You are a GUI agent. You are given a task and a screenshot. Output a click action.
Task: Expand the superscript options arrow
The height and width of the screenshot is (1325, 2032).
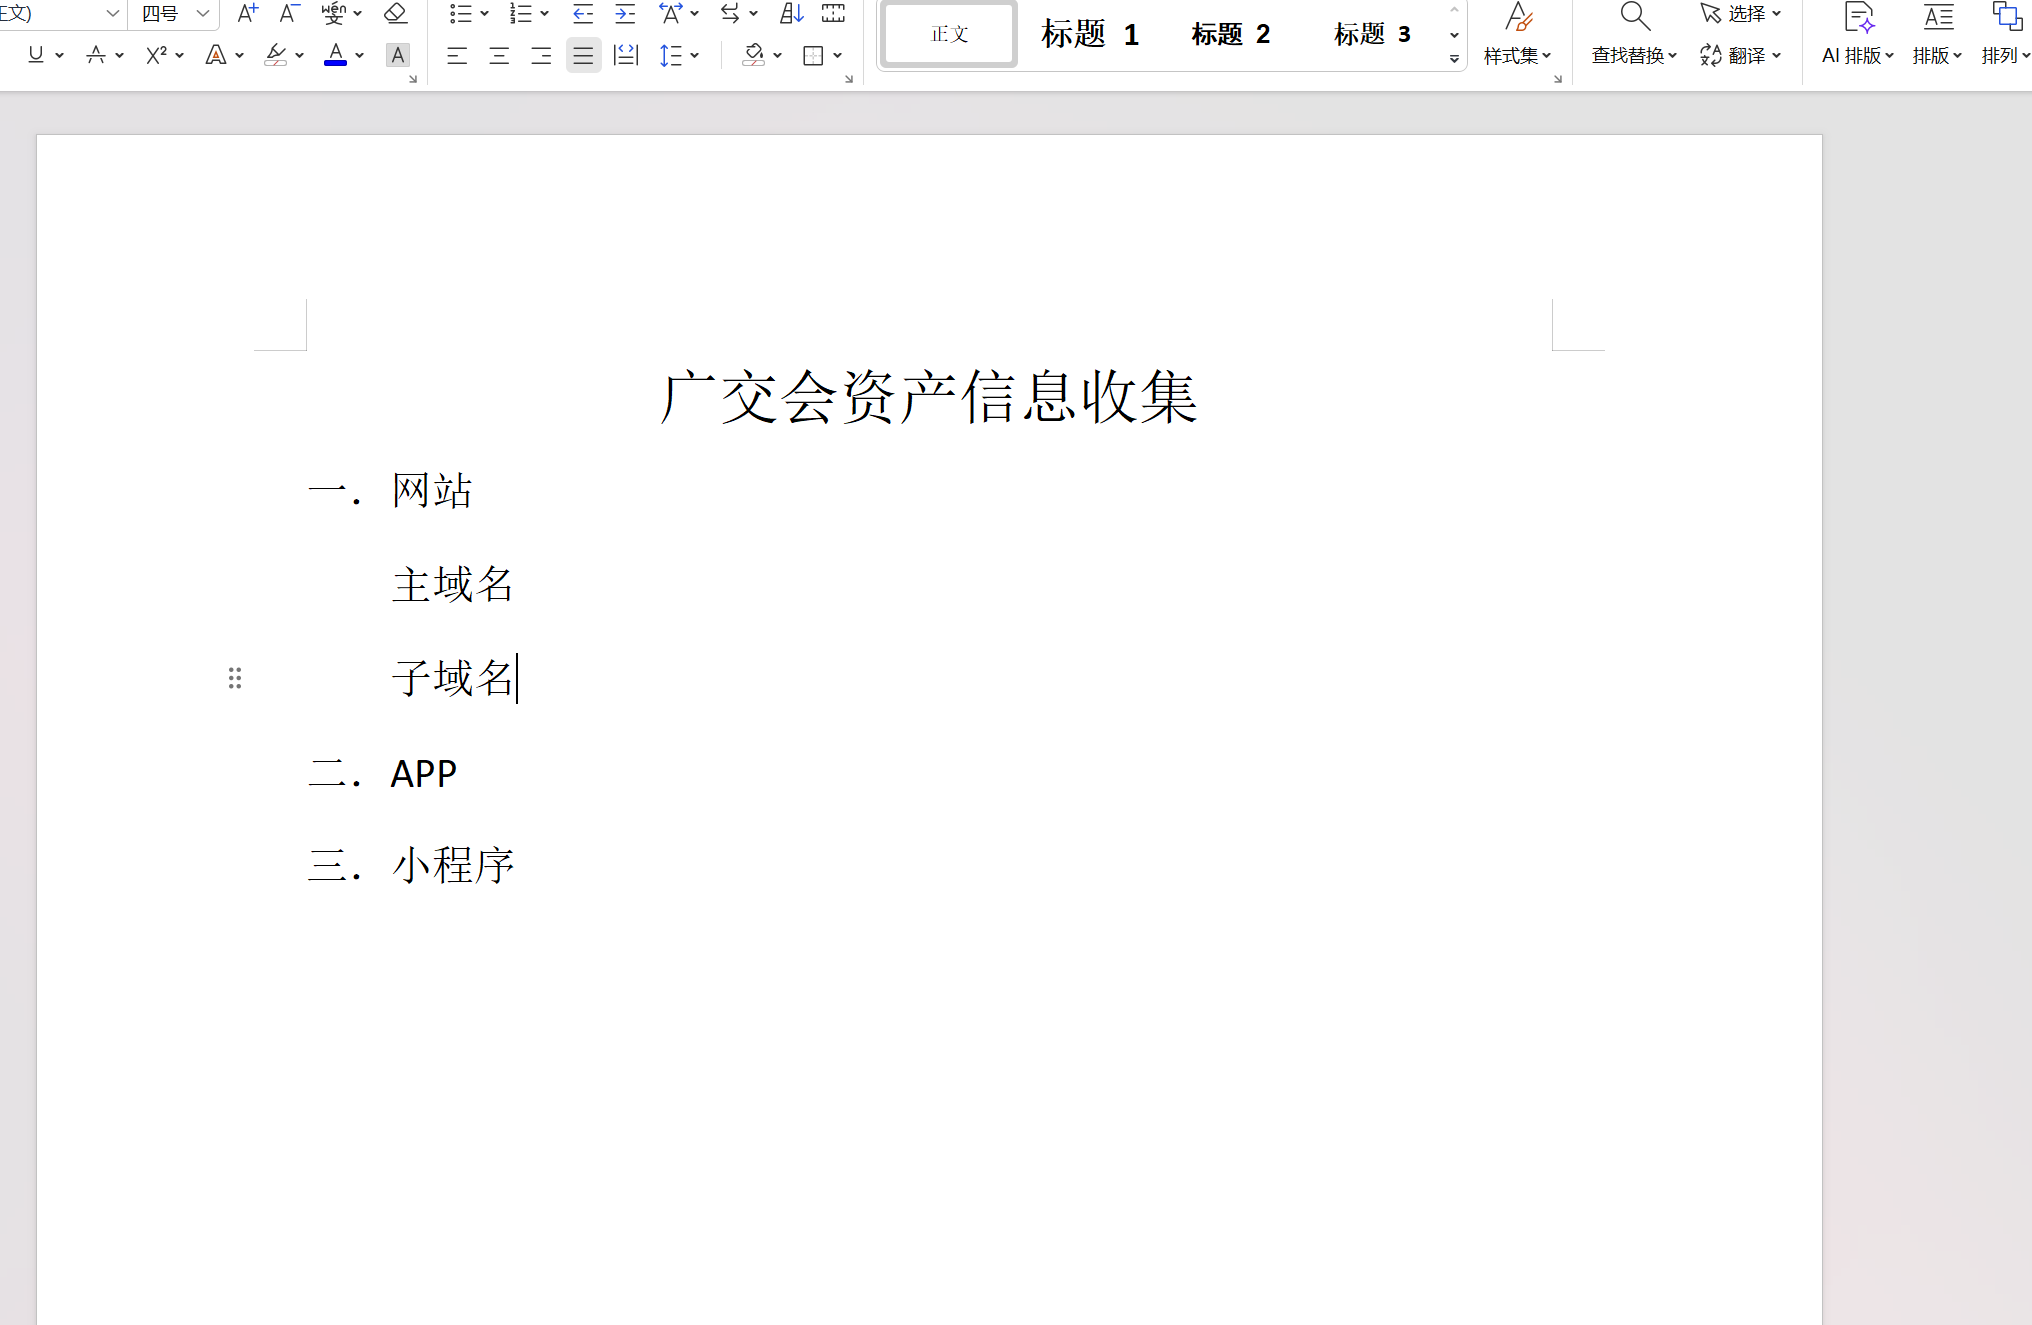[180, 55]
